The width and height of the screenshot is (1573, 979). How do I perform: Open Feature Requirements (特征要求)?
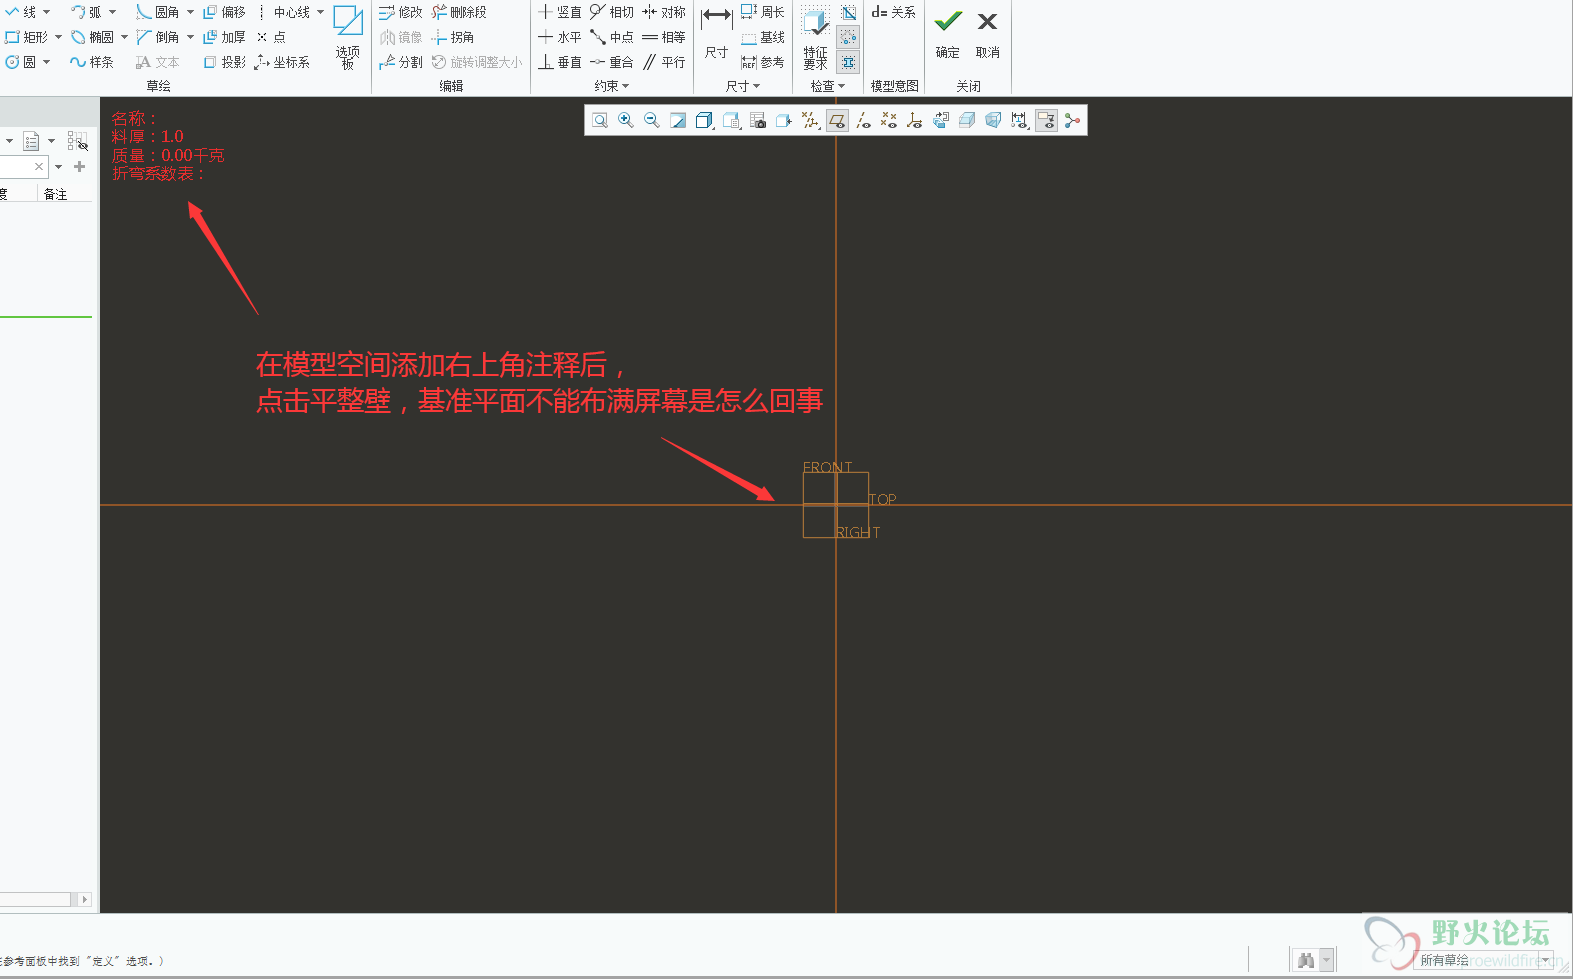click(x=815, y=37)
